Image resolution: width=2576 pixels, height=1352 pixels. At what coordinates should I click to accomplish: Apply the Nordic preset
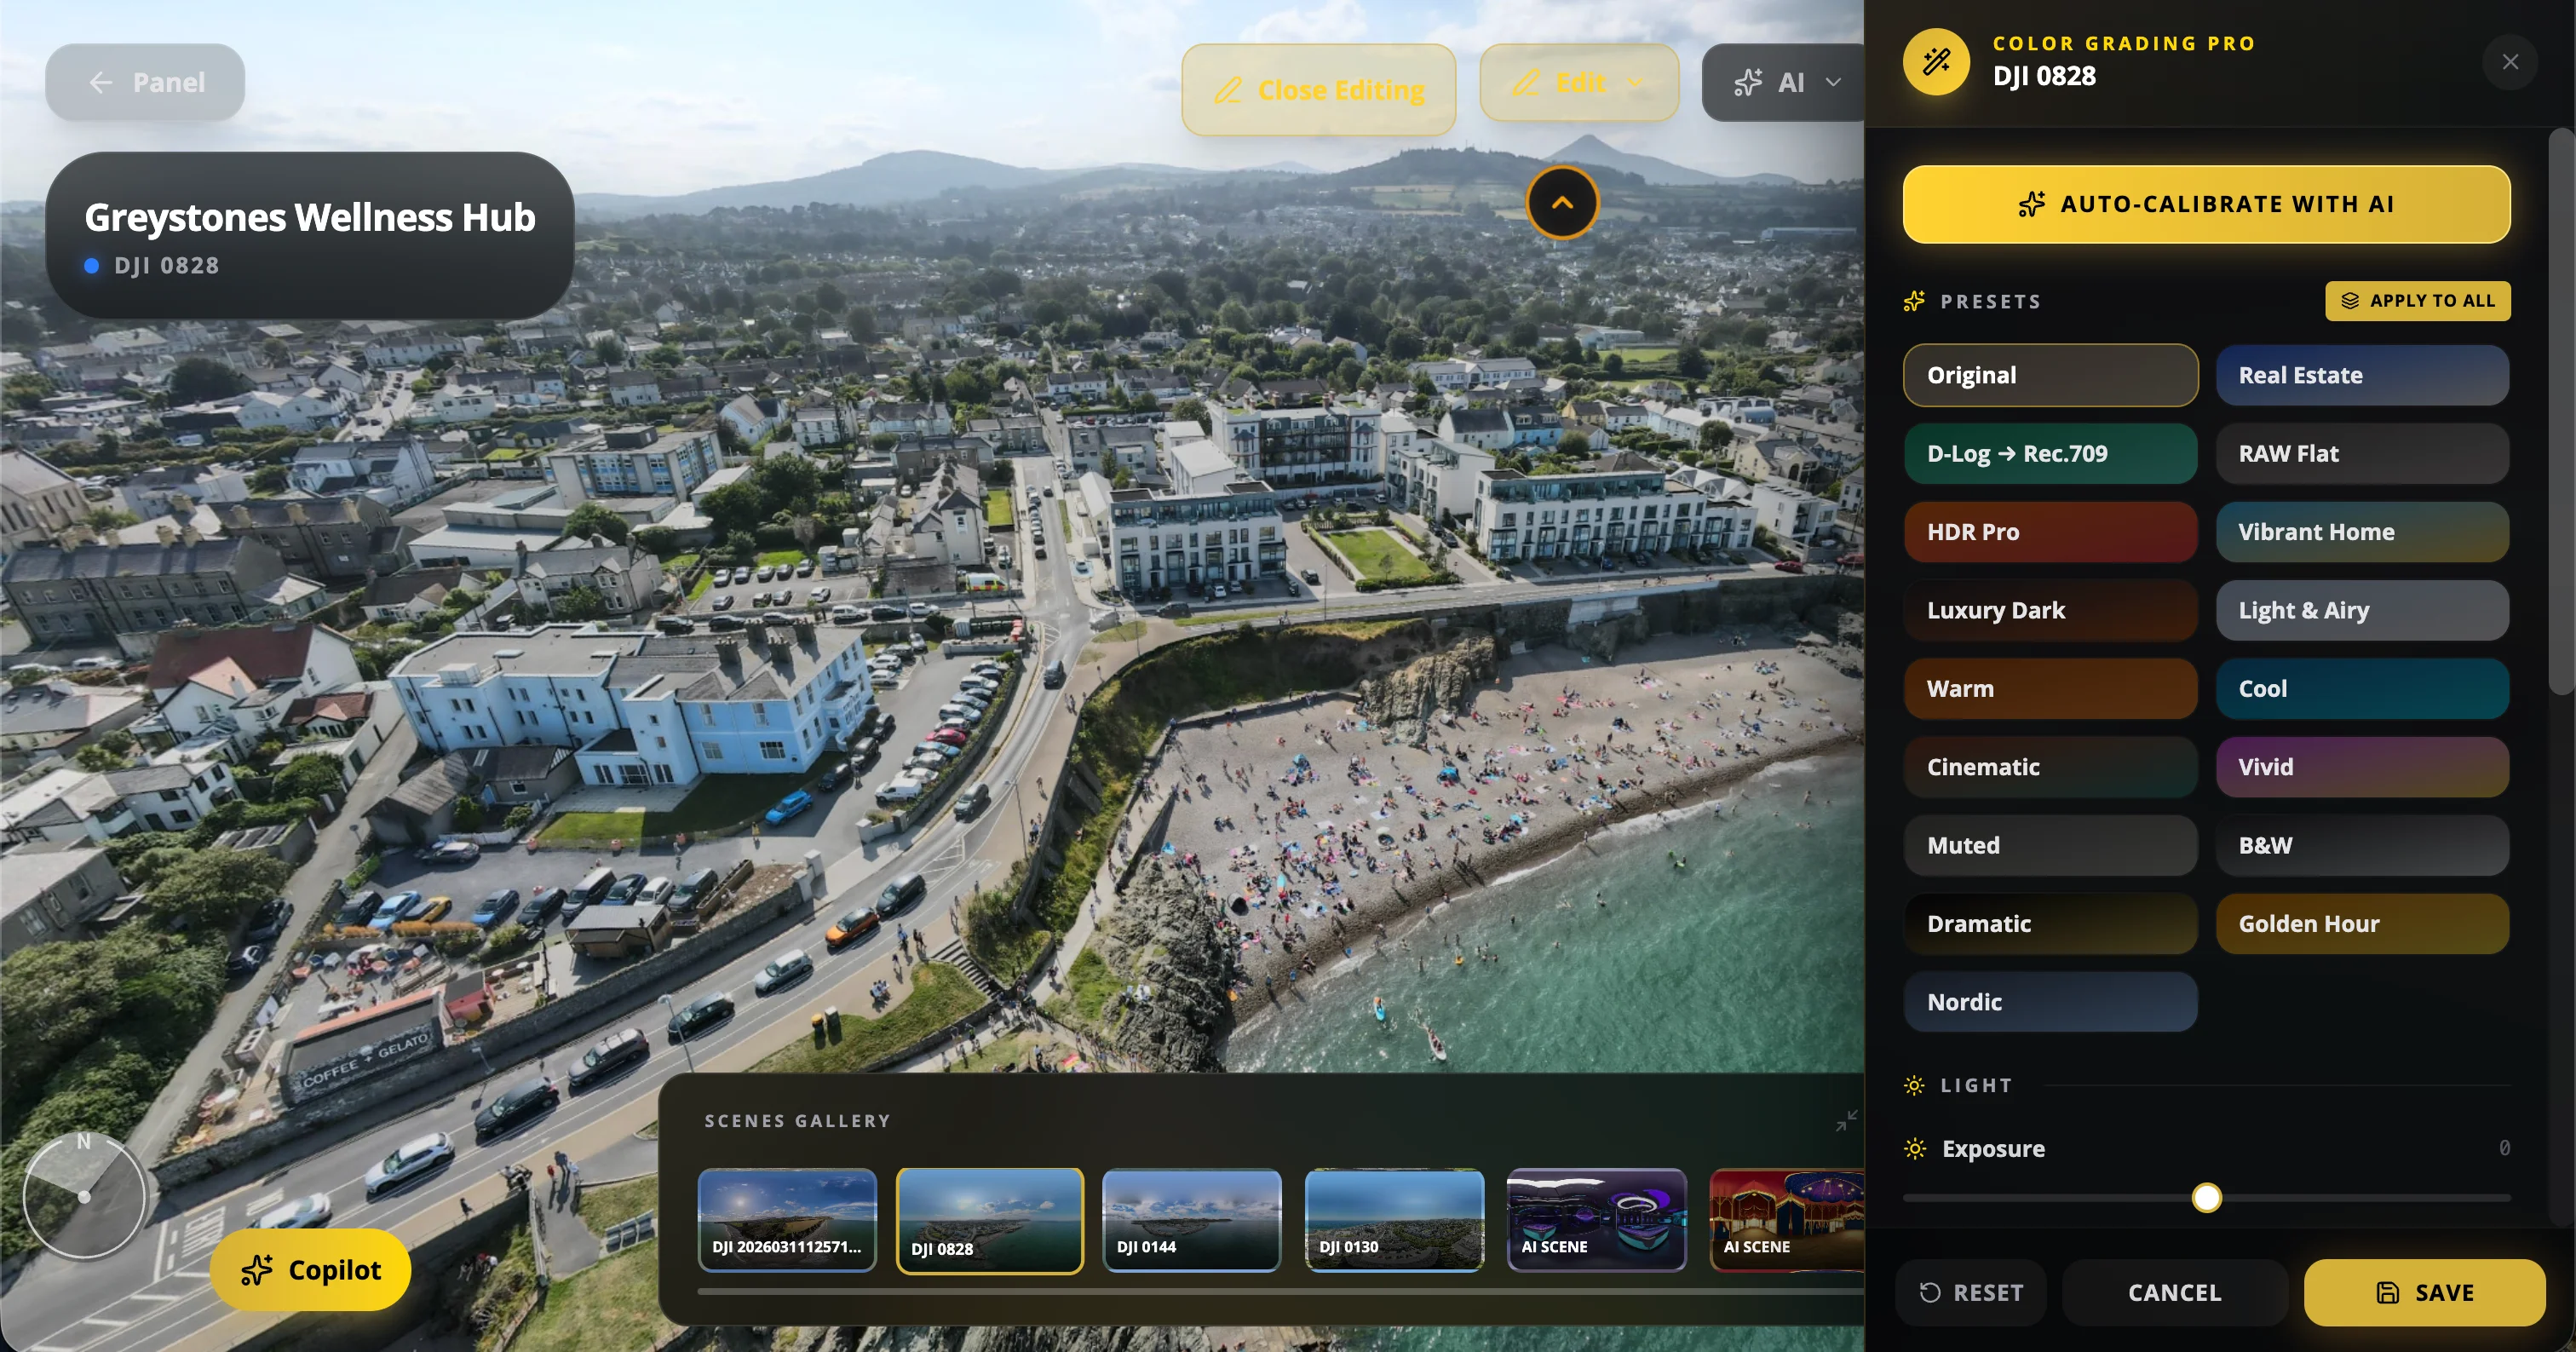(x=2050, y=1002)
